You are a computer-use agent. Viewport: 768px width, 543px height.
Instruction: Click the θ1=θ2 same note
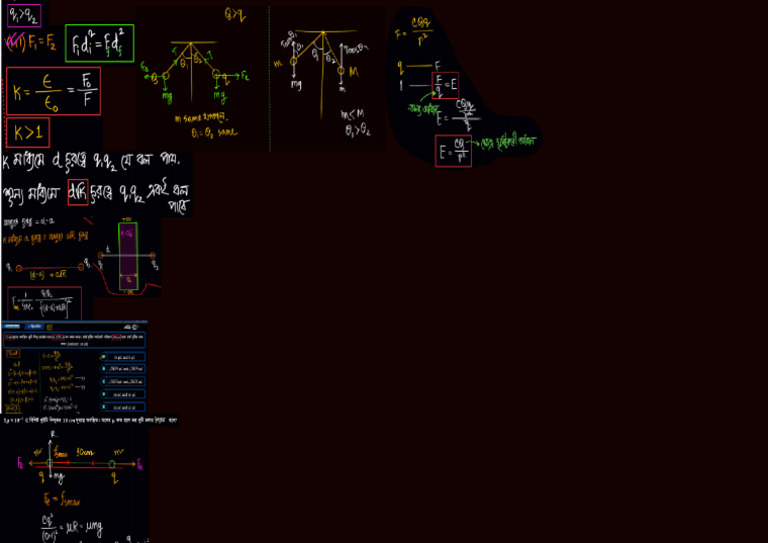pos(214,133)
